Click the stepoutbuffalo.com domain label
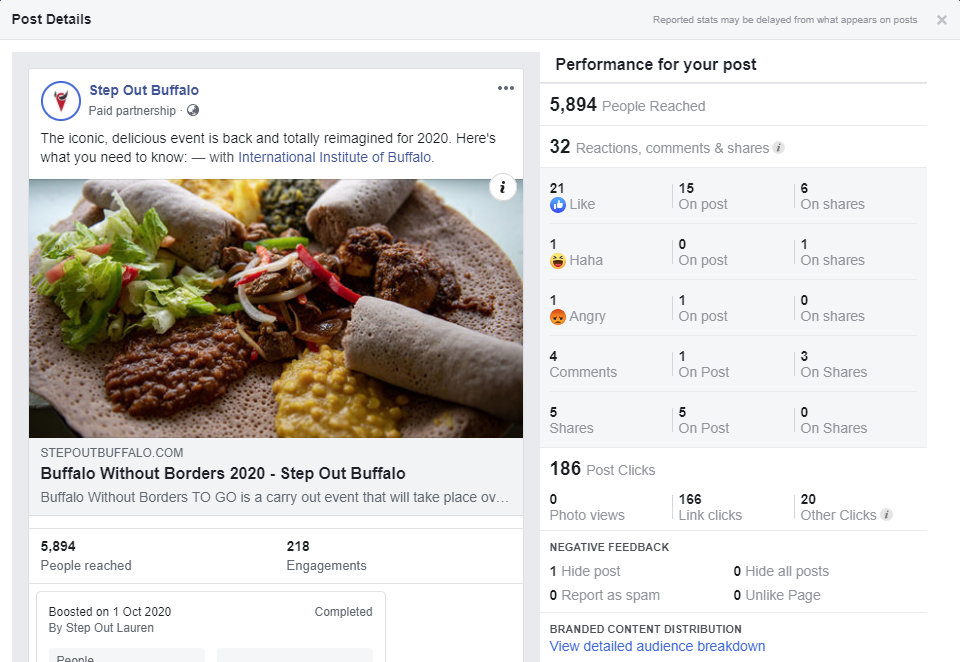Screen dimensions: 960x662 coord(112,453)
